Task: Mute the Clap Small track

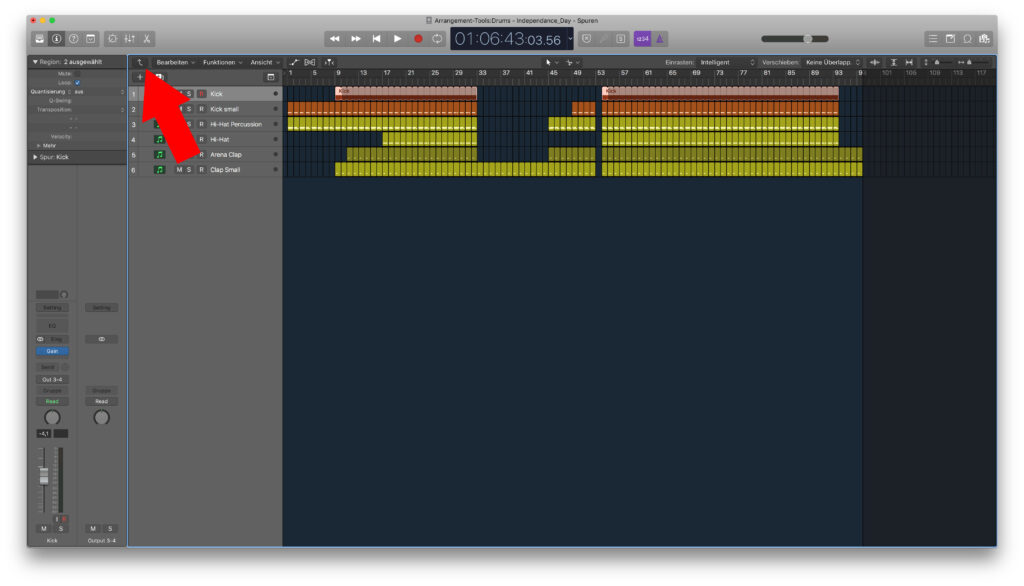Action: [179, 169]
